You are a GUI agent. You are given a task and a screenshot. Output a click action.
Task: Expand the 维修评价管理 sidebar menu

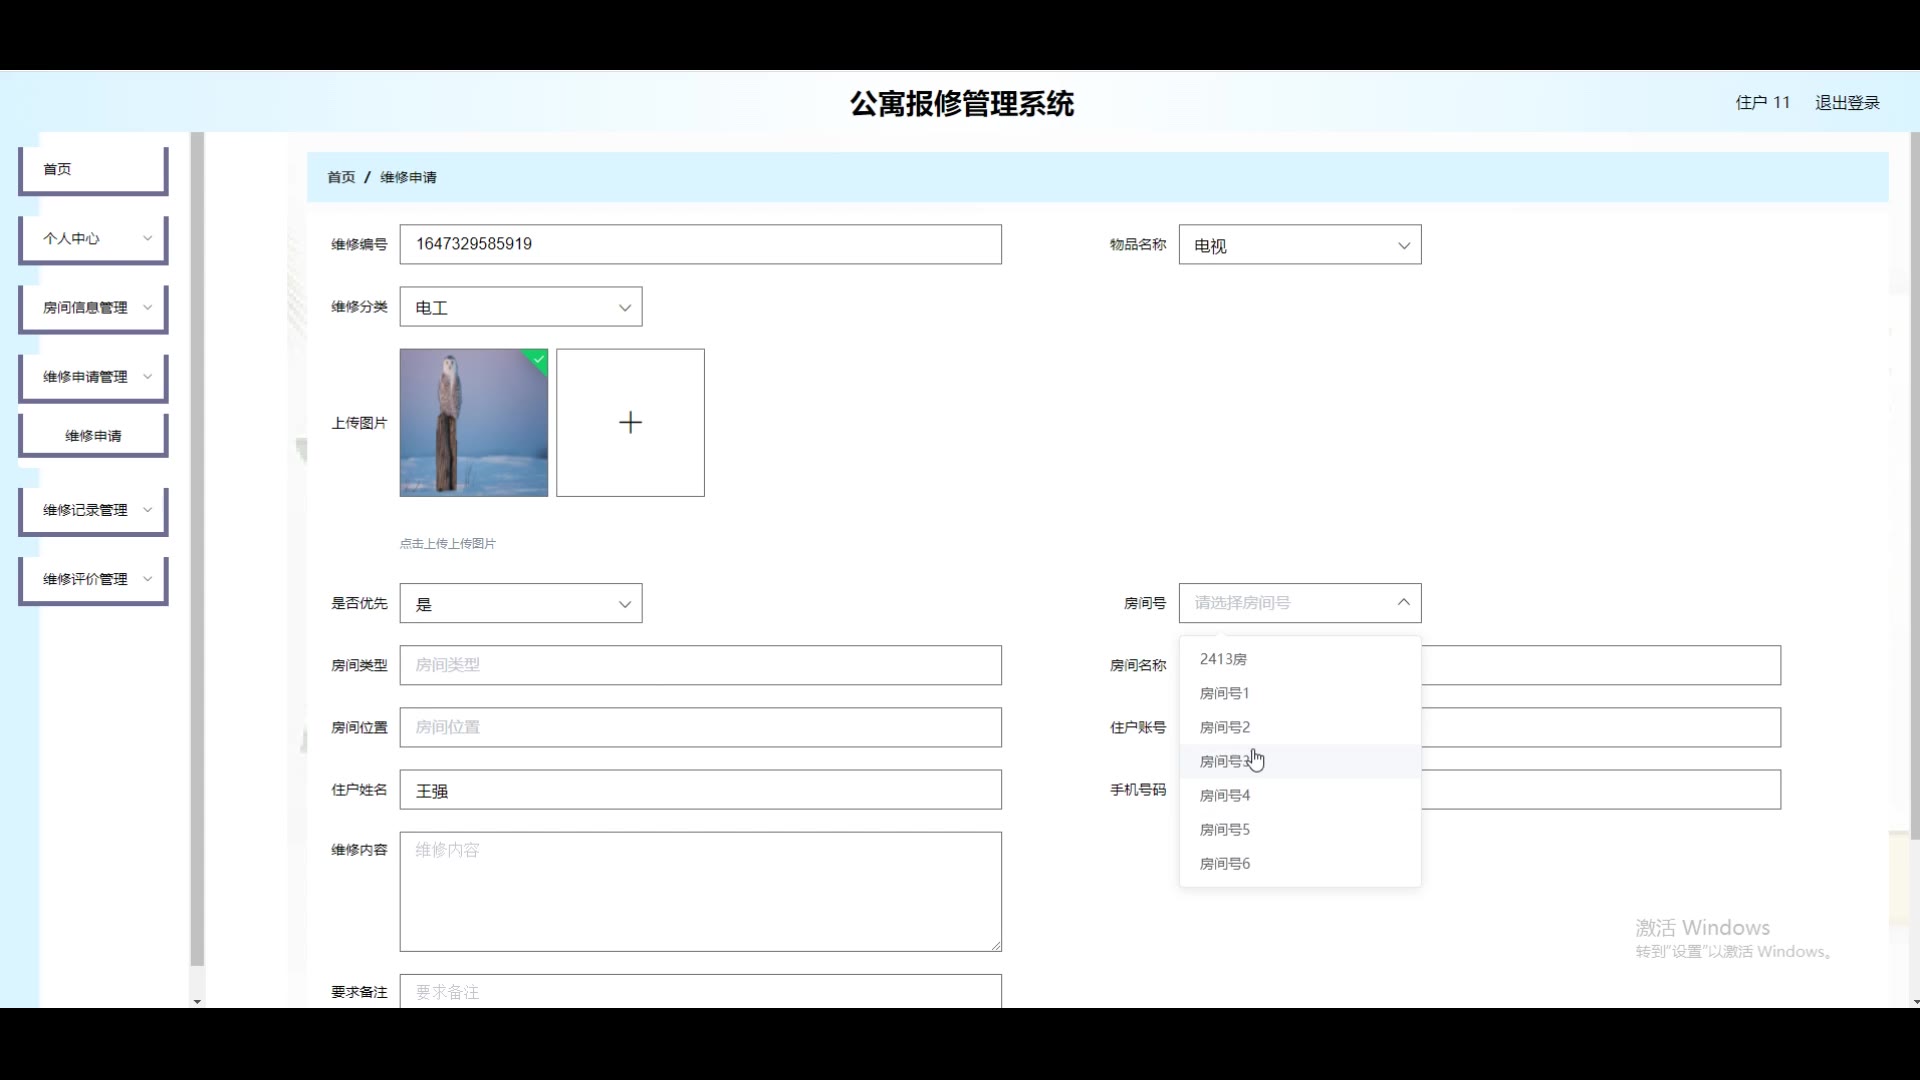[93, 579]
